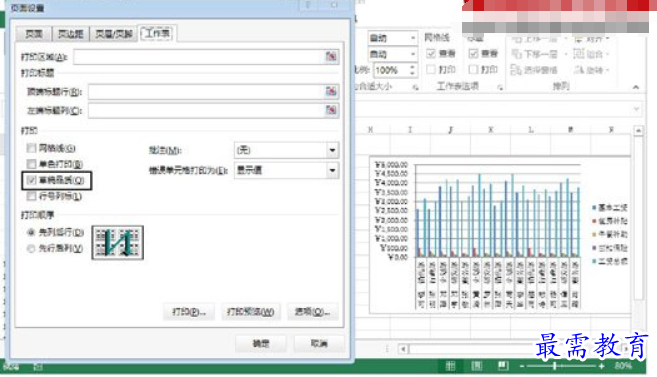Click the range selector icon for 顶端标题行
Screen dimensions: 657x377
(x=331, y=91)
